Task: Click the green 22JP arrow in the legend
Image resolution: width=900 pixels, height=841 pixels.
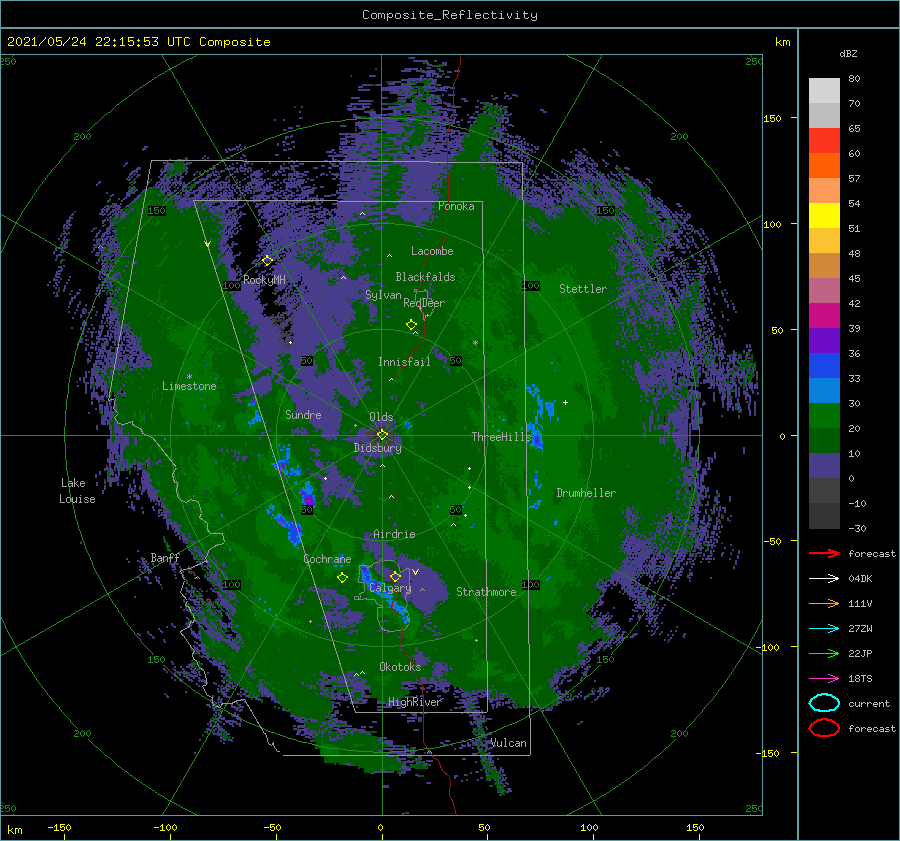Action: pyautogui.click(x=824, y=653)
